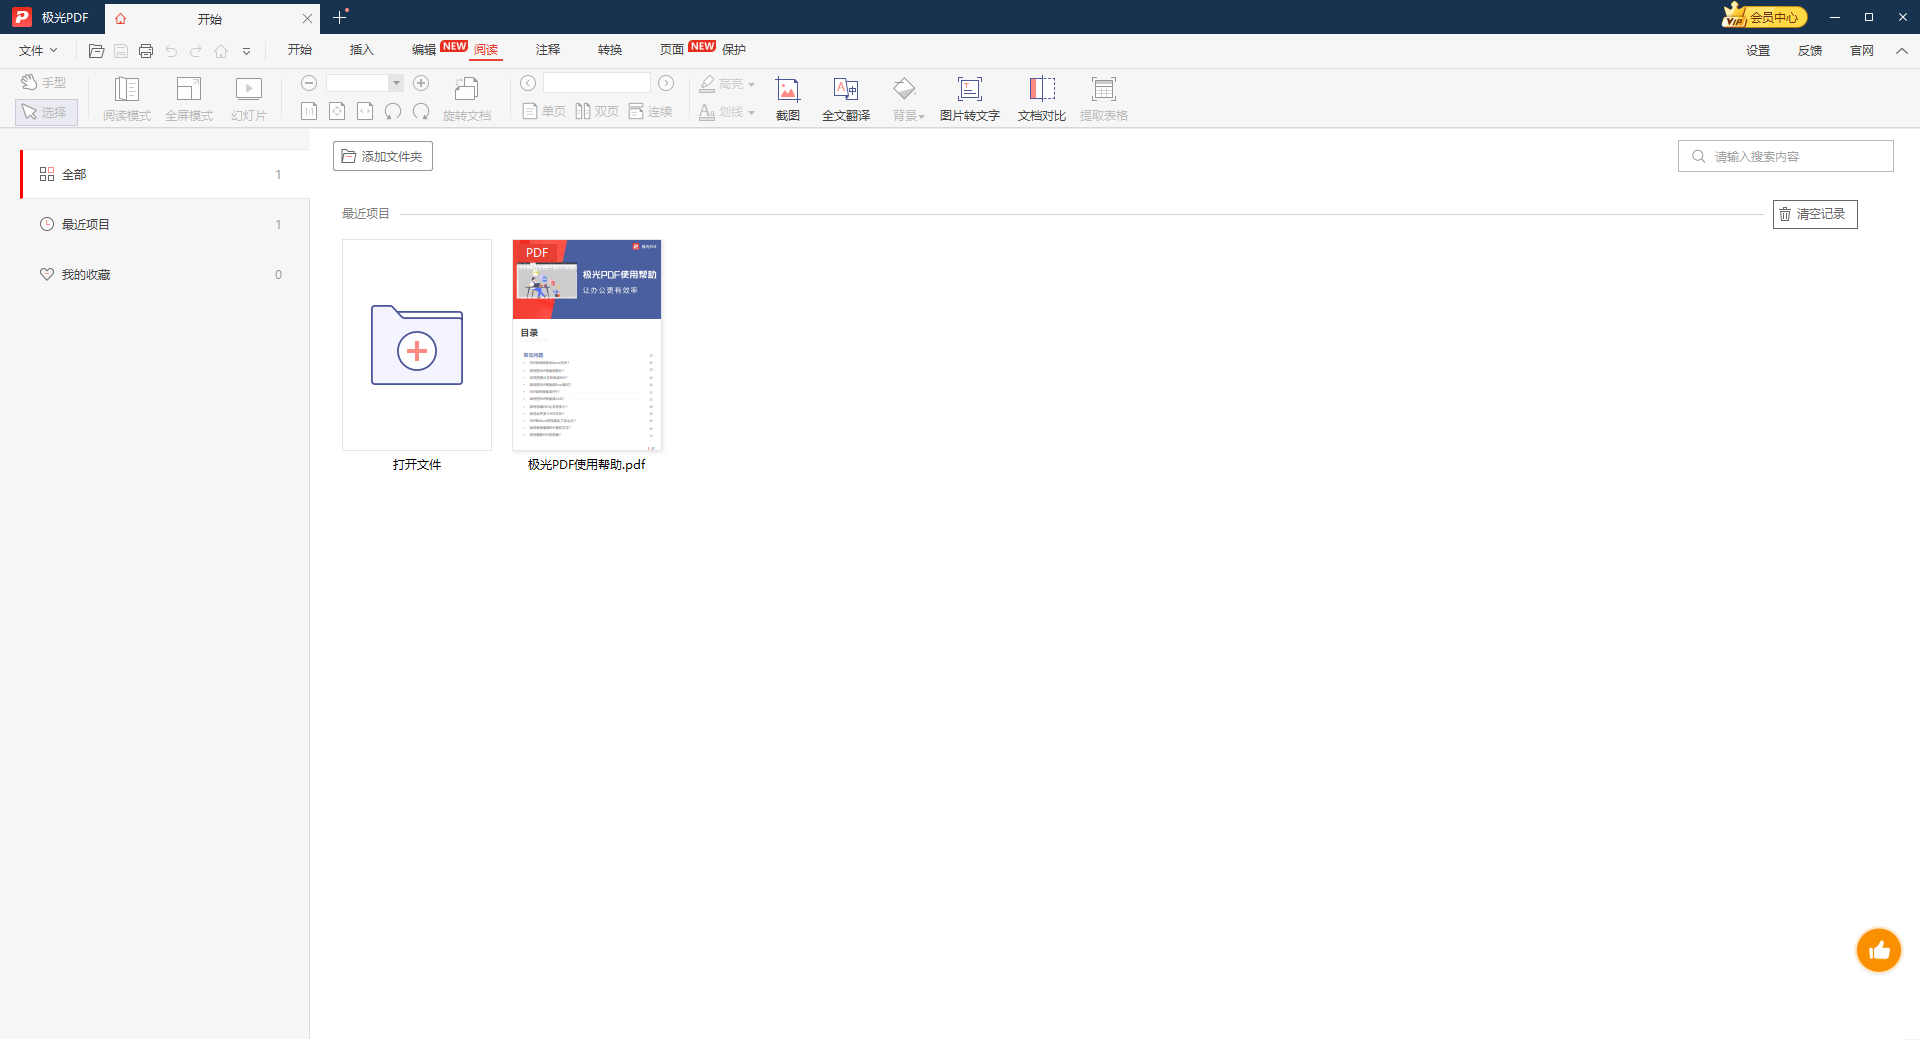Switch to Single Page view (单页)

click(x=544, y=111)
